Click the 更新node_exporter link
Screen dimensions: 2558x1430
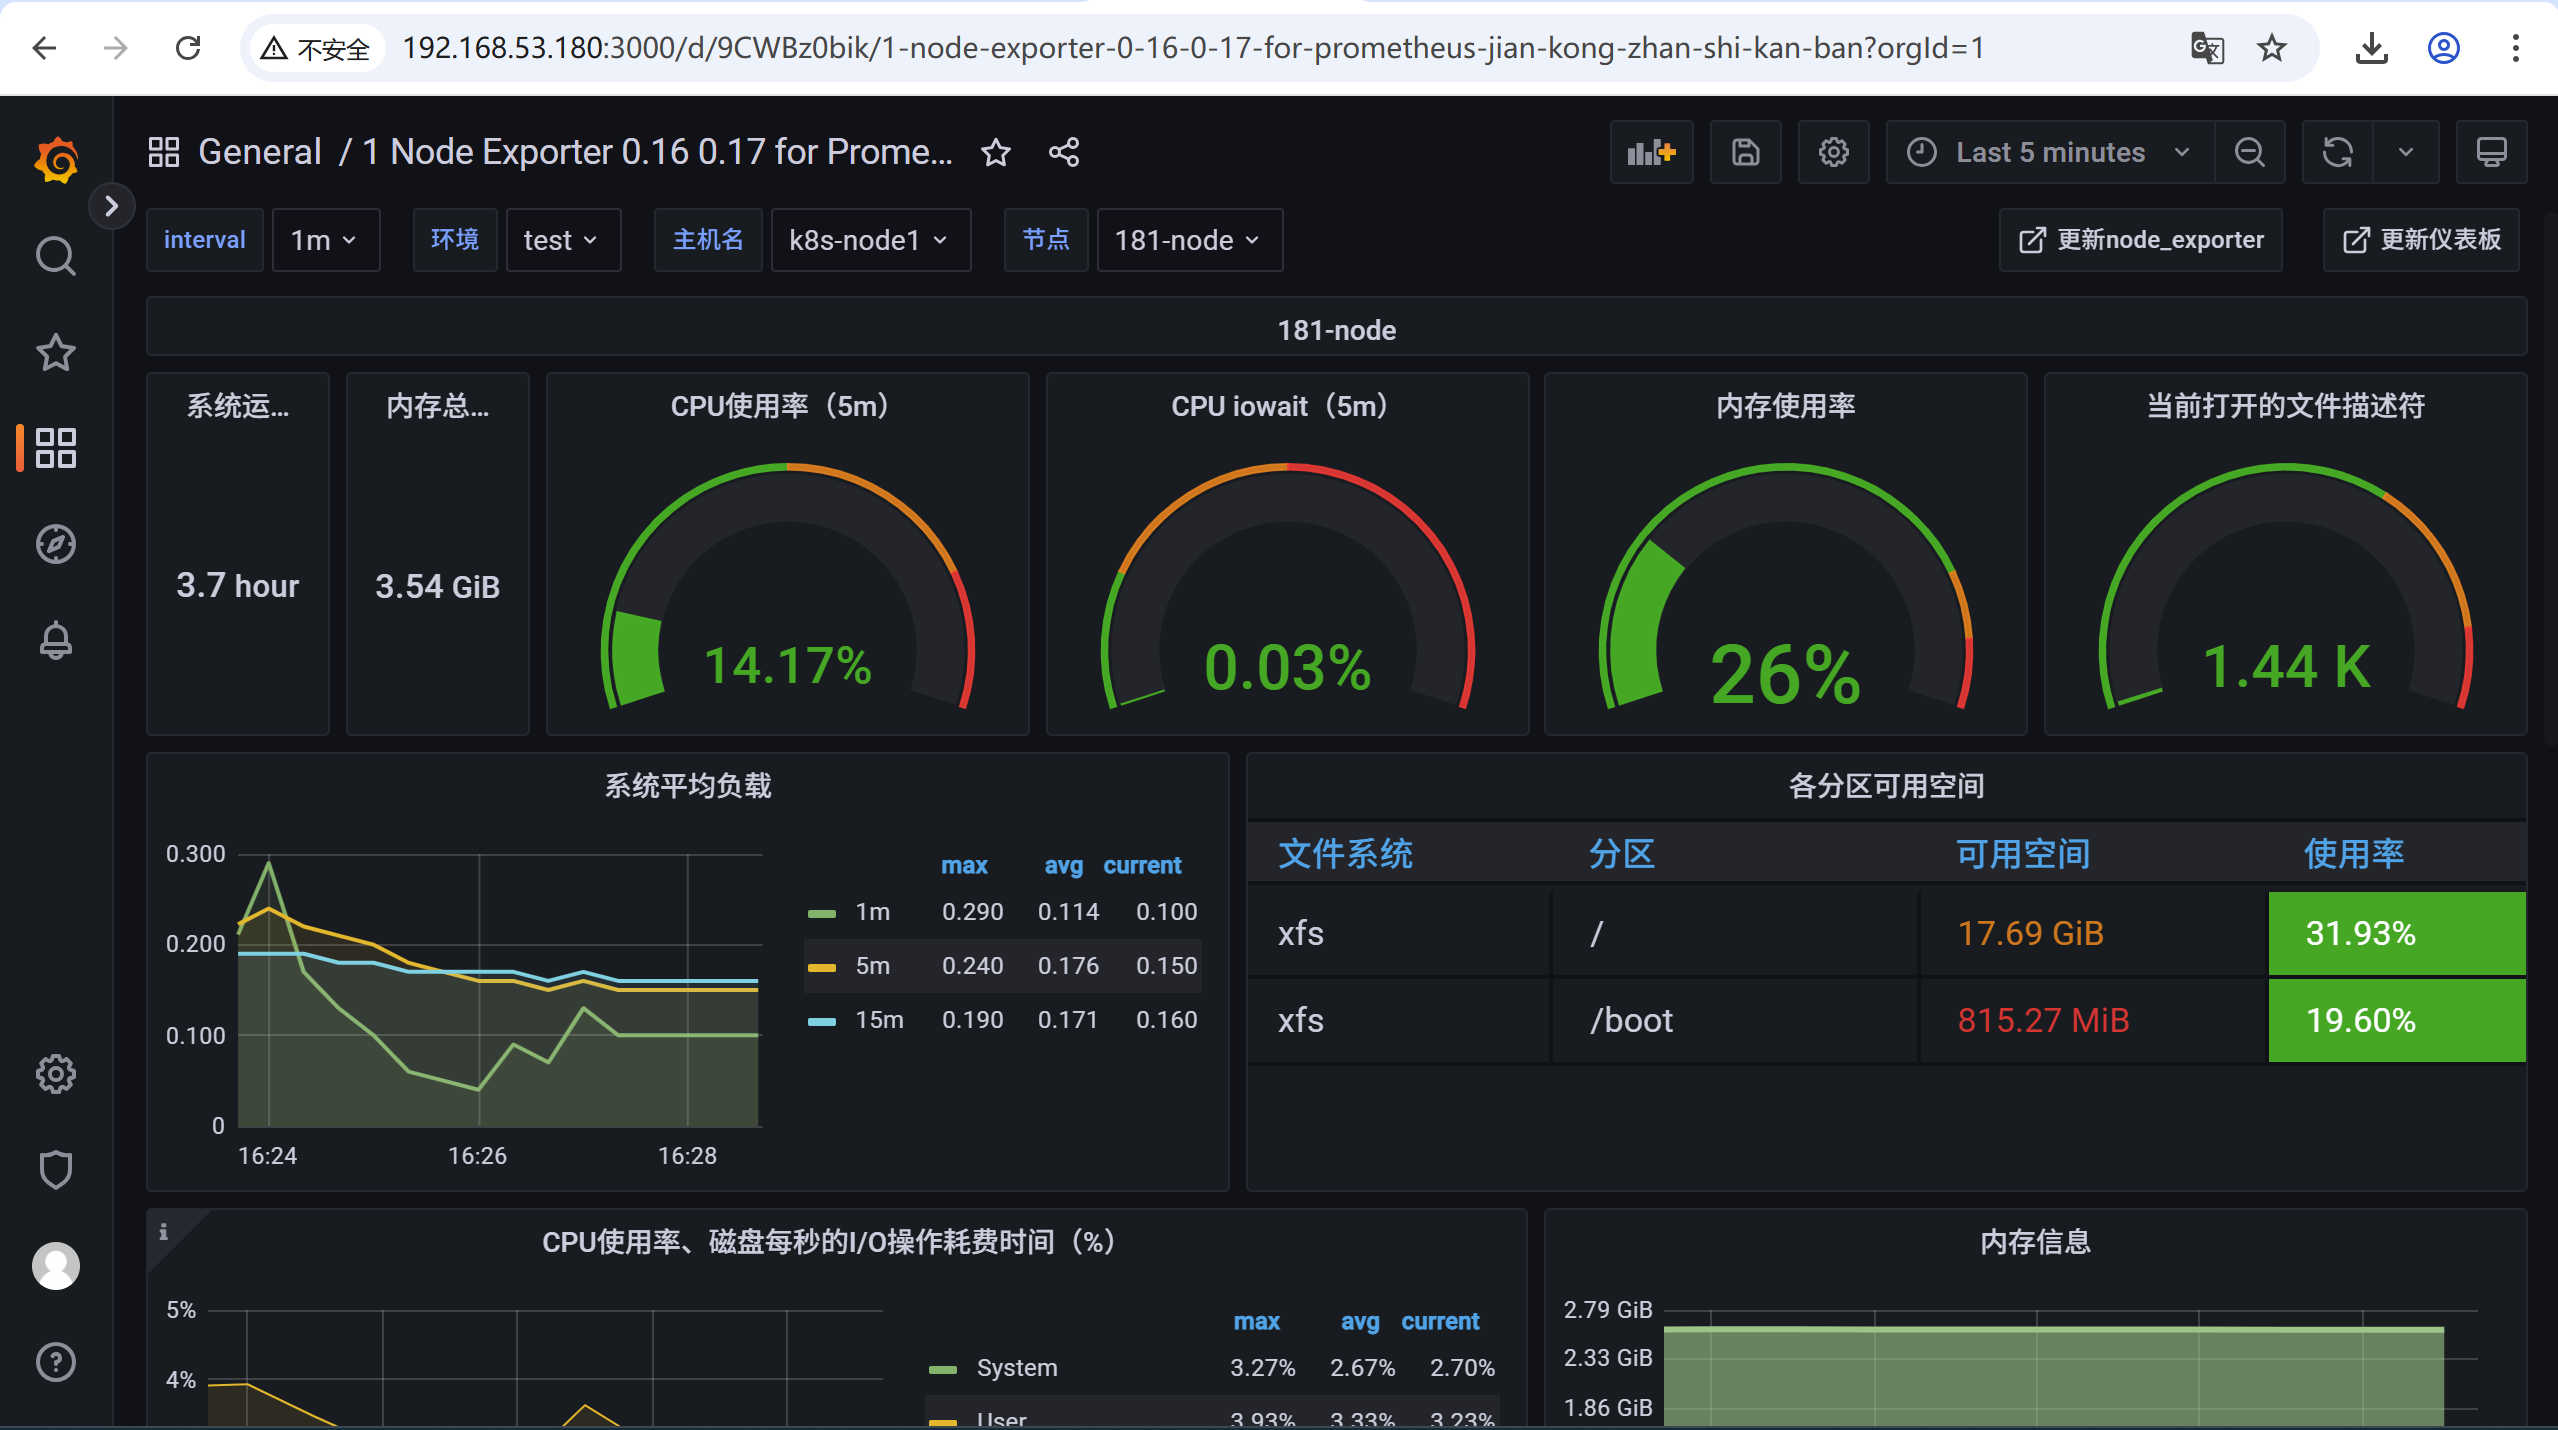pyautogui.click(x=2141, y=240)
